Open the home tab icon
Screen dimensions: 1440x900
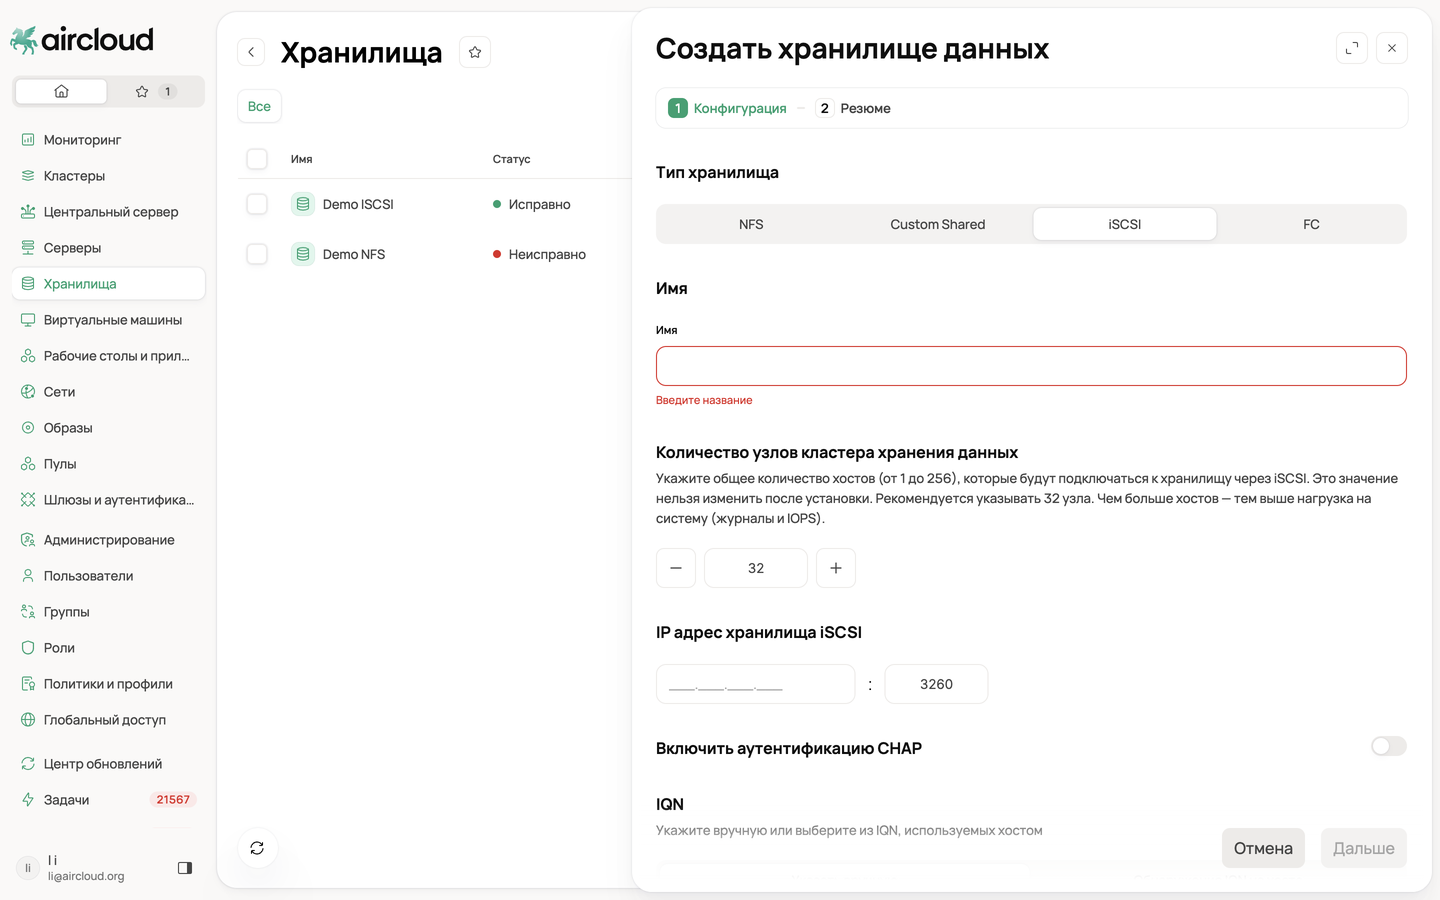[x=61, y=91]
